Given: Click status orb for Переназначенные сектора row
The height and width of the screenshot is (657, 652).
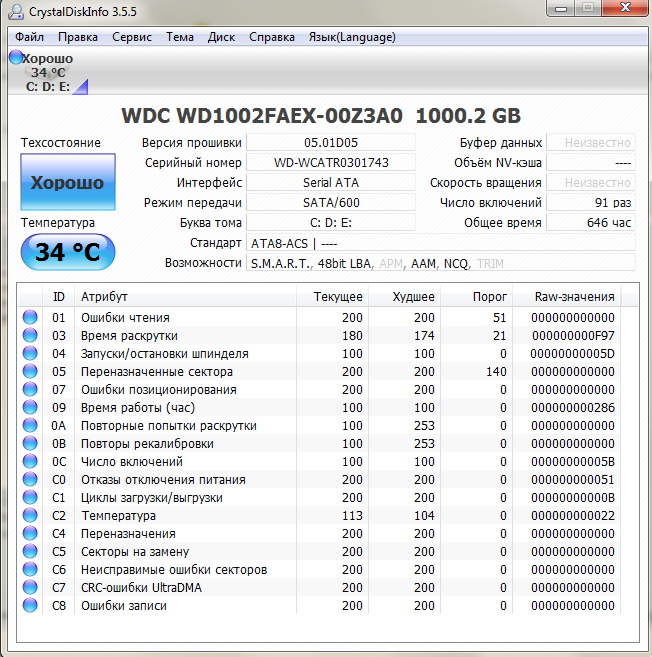Looking at the screenshot, I should point(31,371).
